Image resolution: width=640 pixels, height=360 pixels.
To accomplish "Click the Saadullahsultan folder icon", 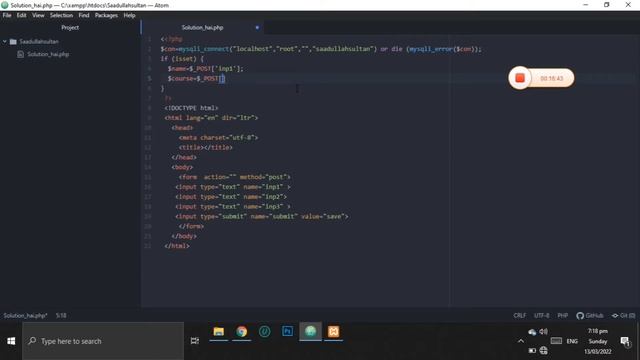I will click(13, 42).
